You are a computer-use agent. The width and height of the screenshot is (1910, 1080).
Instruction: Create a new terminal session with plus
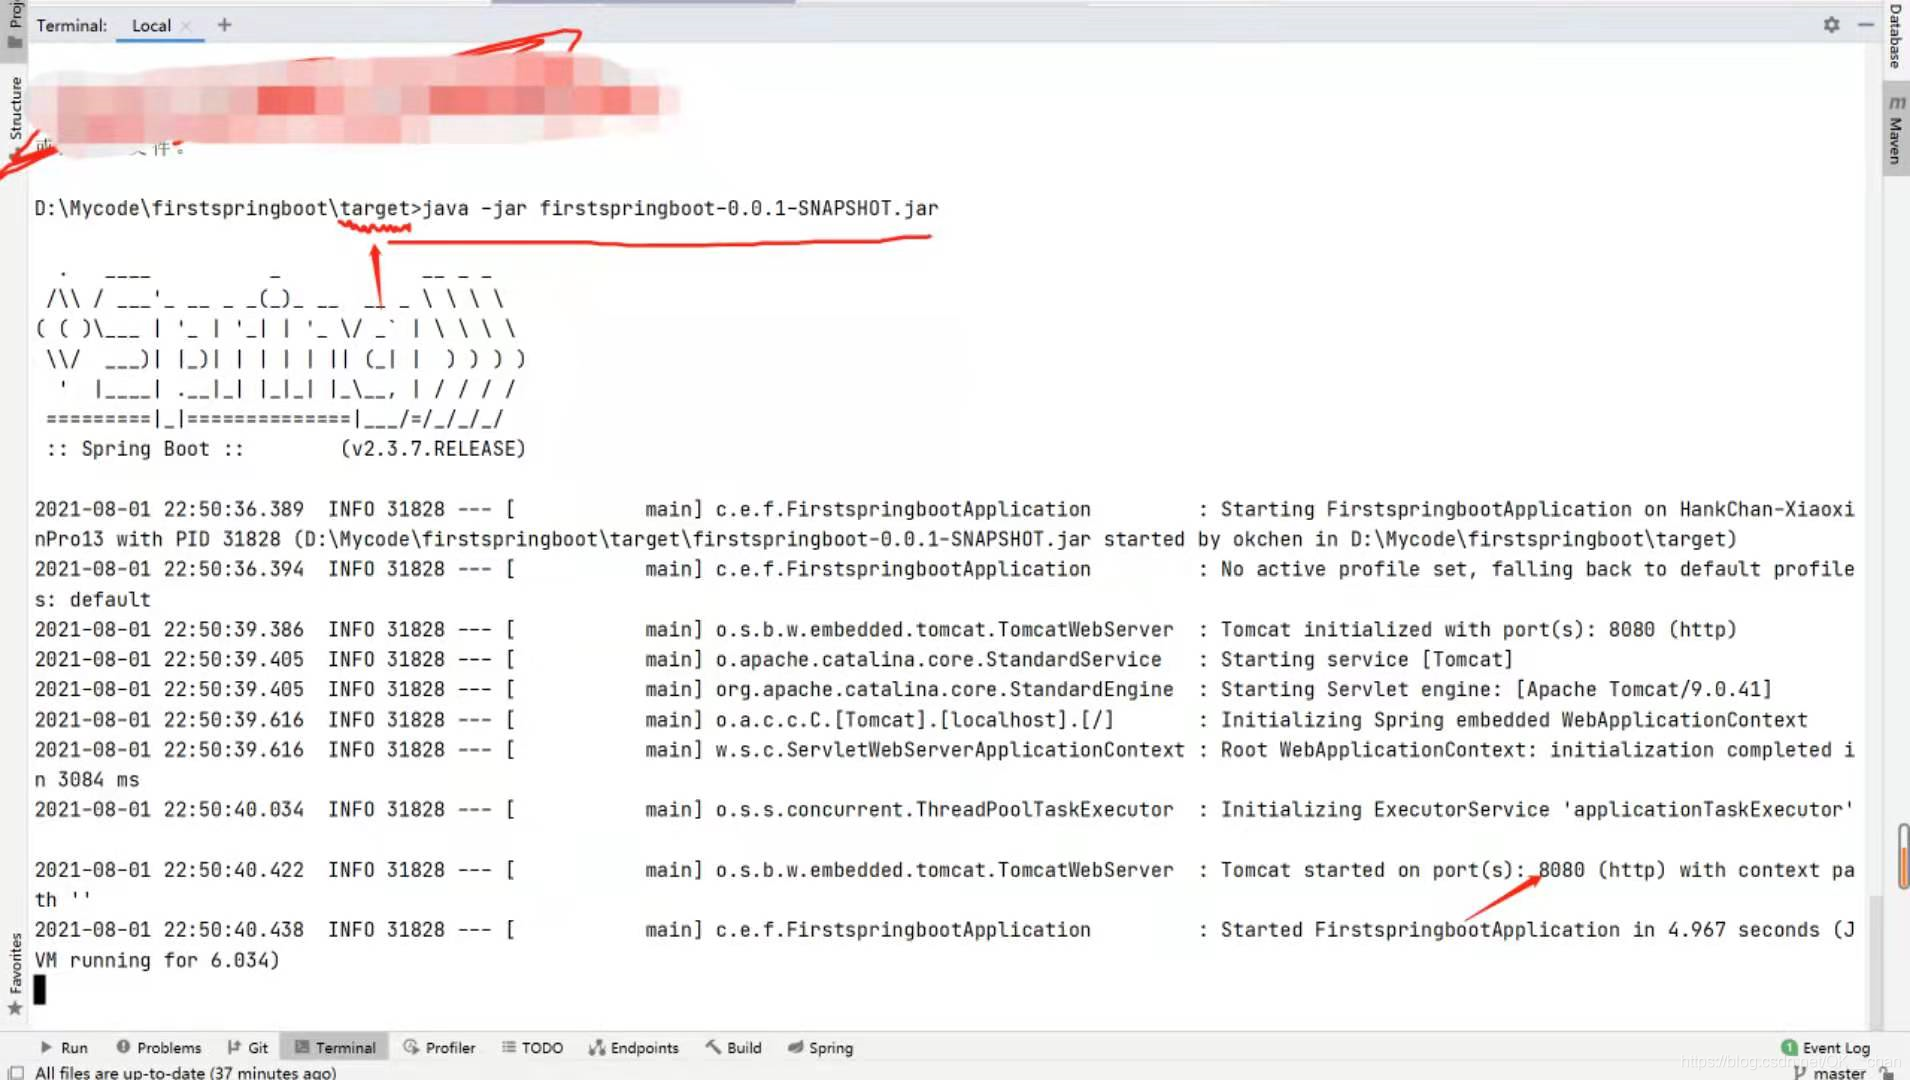tap(222, 25)
